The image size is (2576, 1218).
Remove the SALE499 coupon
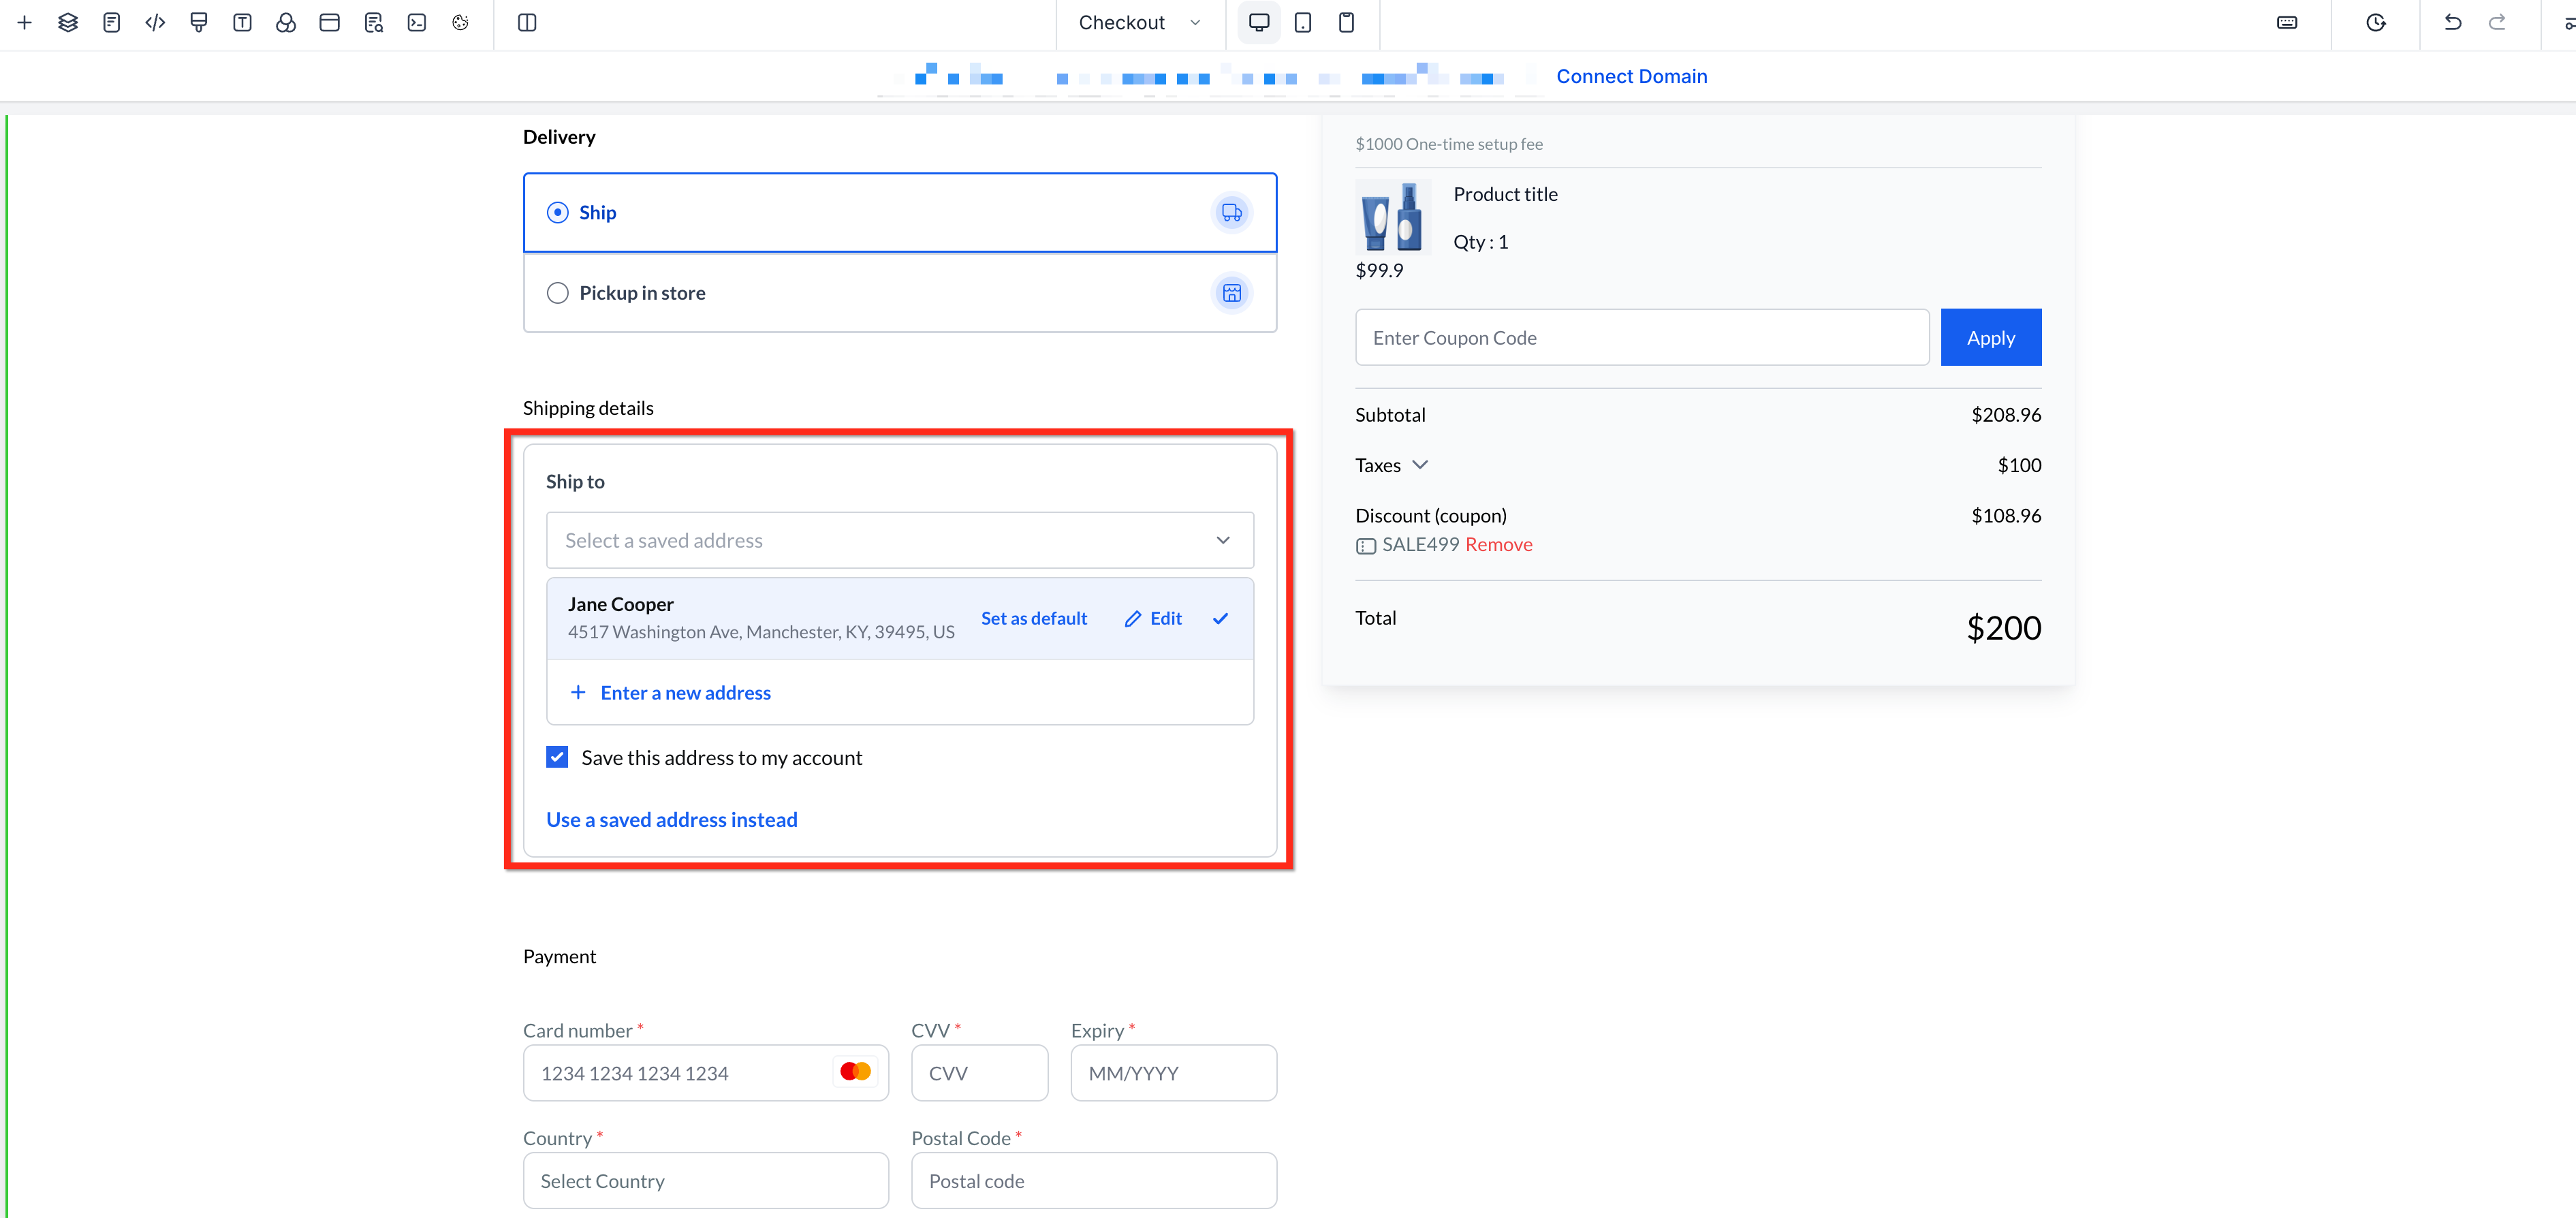tap(1499, 544)
